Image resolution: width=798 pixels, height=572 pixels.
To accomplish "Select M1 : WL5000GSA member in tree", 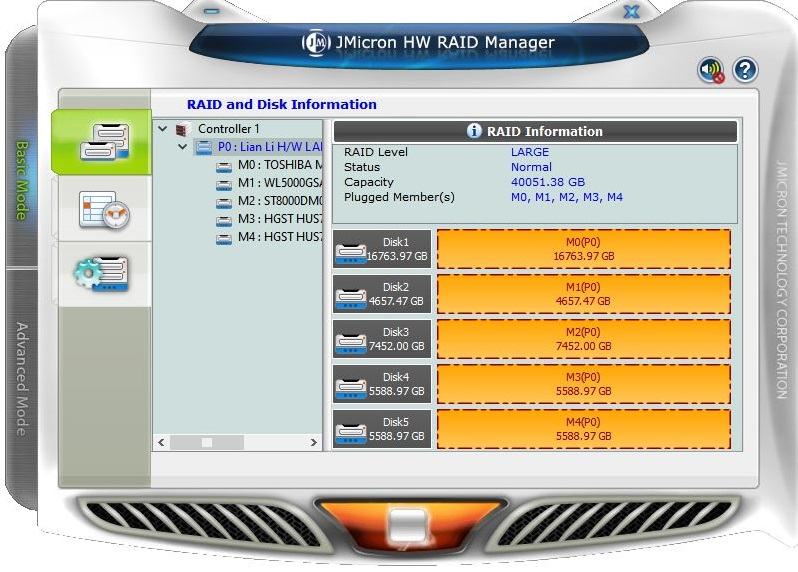I will (280, 183).
